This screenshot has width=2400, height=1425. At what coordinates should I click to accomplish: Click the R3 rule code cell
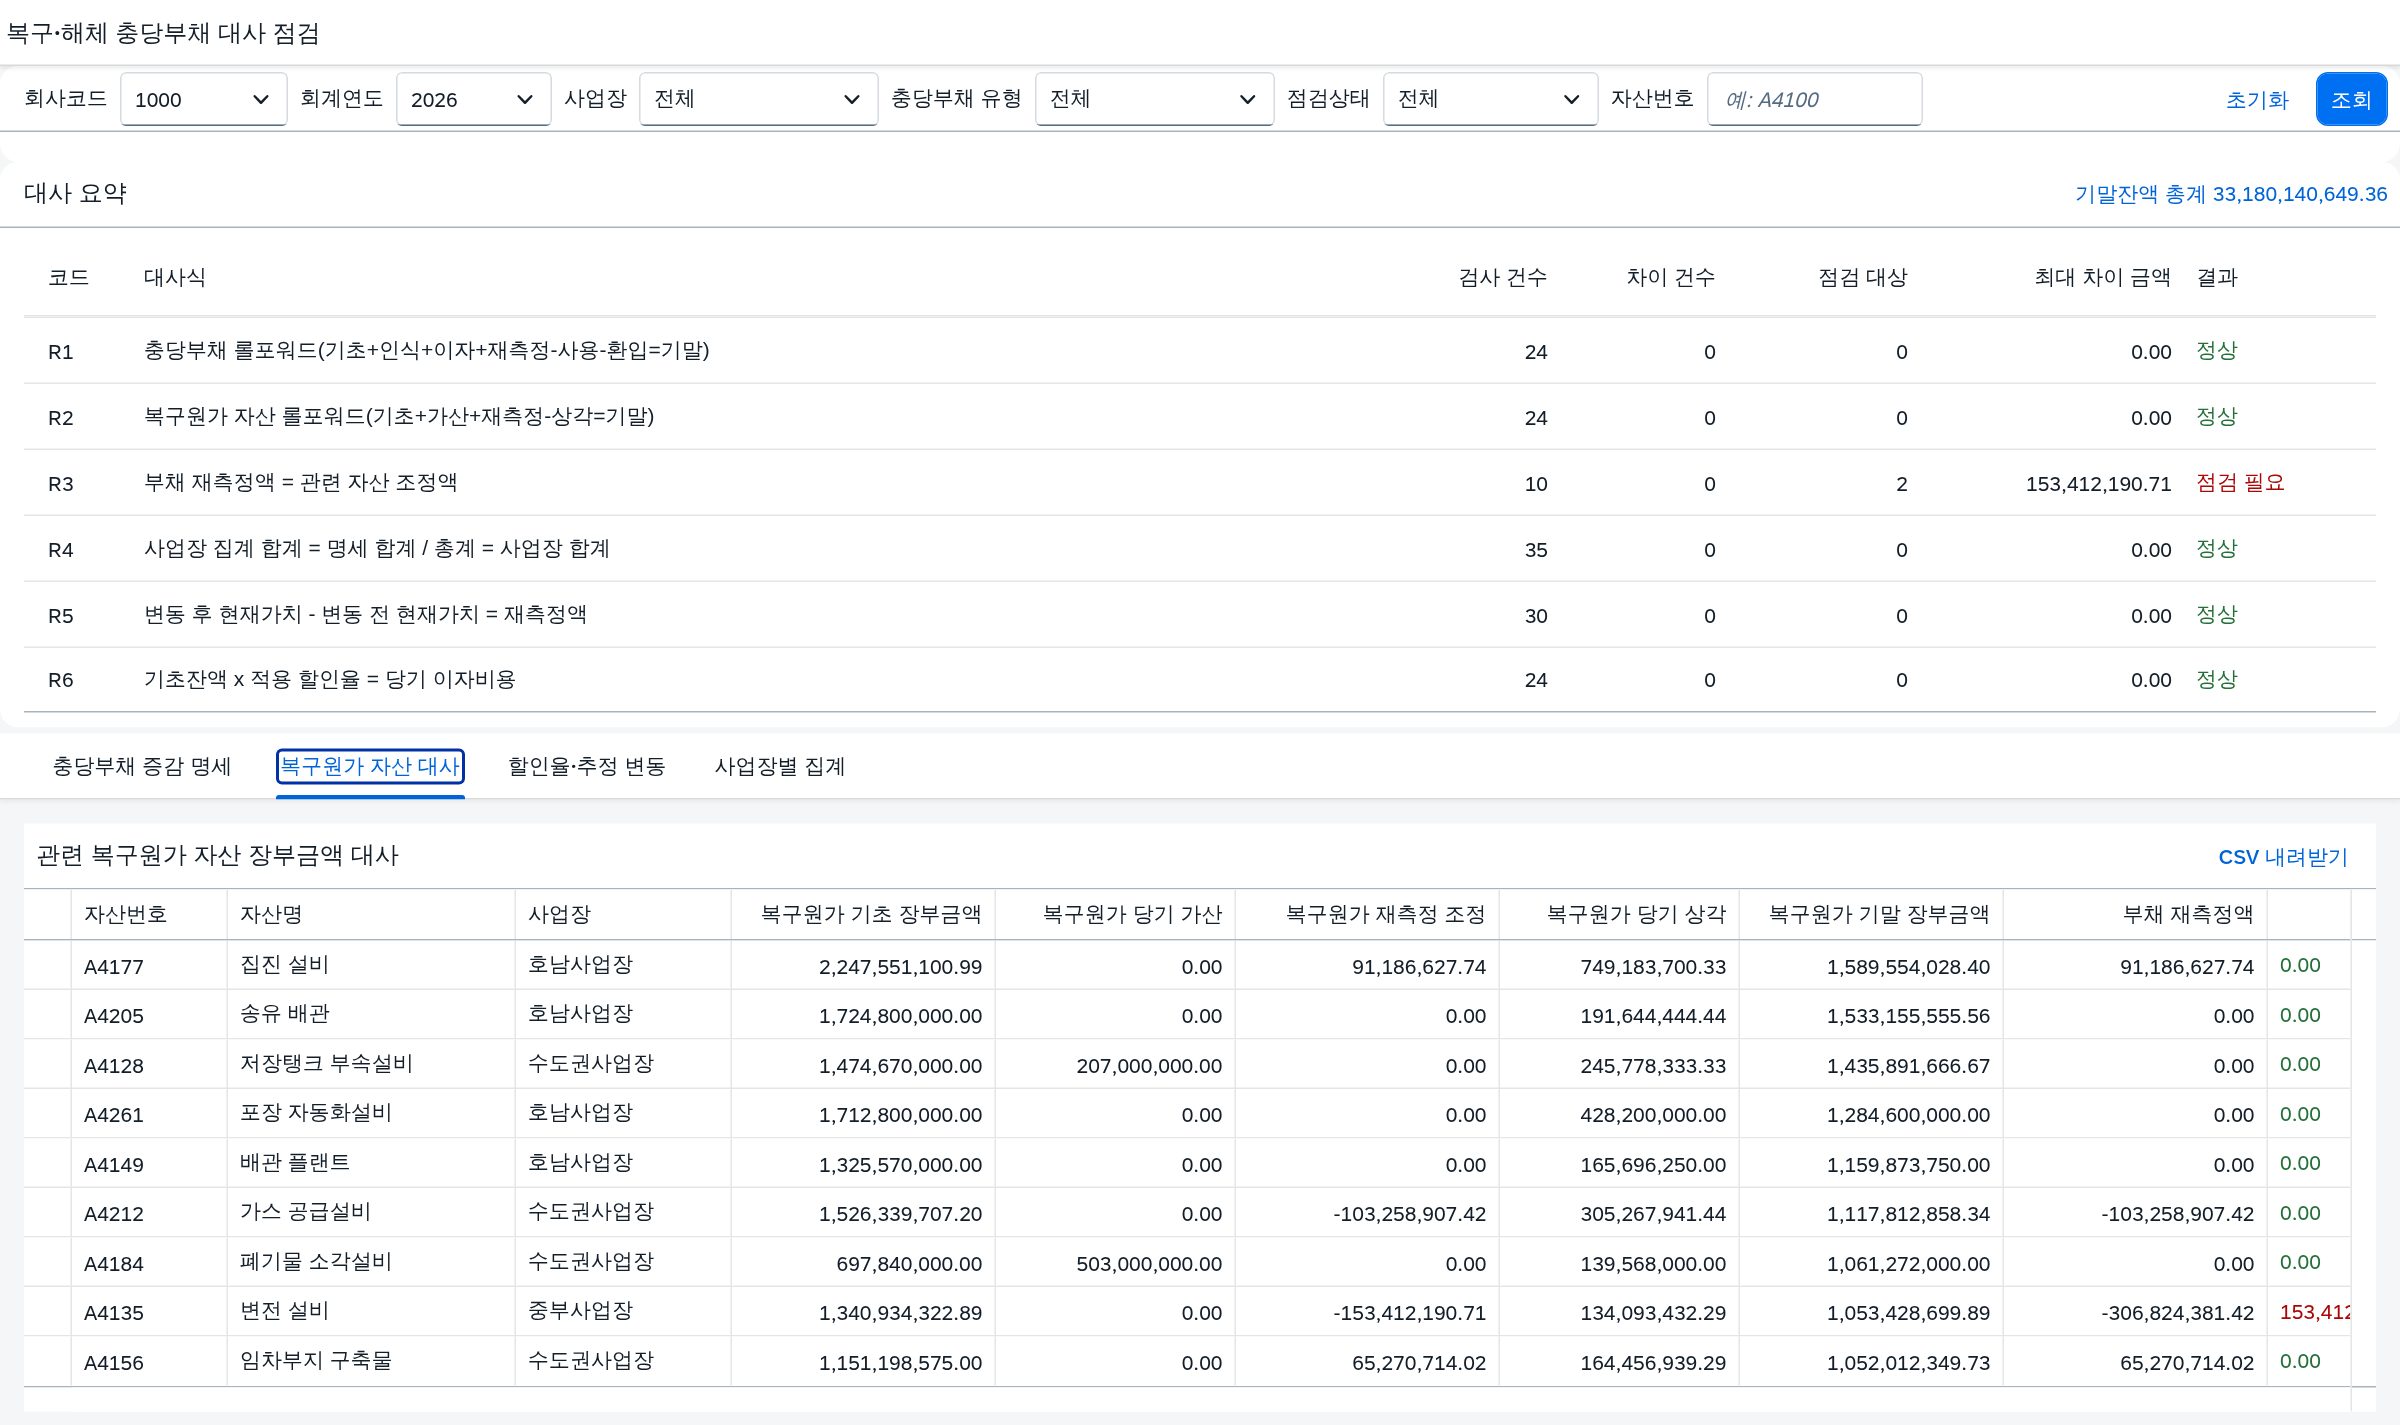tap(61, 484)
